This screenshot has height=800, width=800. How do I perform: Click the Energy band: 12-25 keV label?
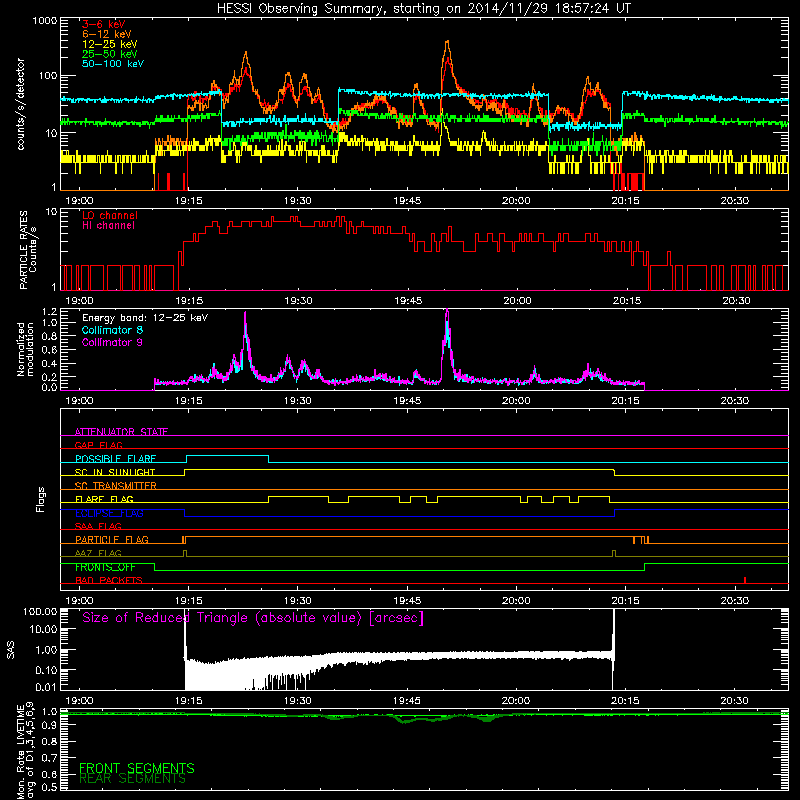(145, 318)
